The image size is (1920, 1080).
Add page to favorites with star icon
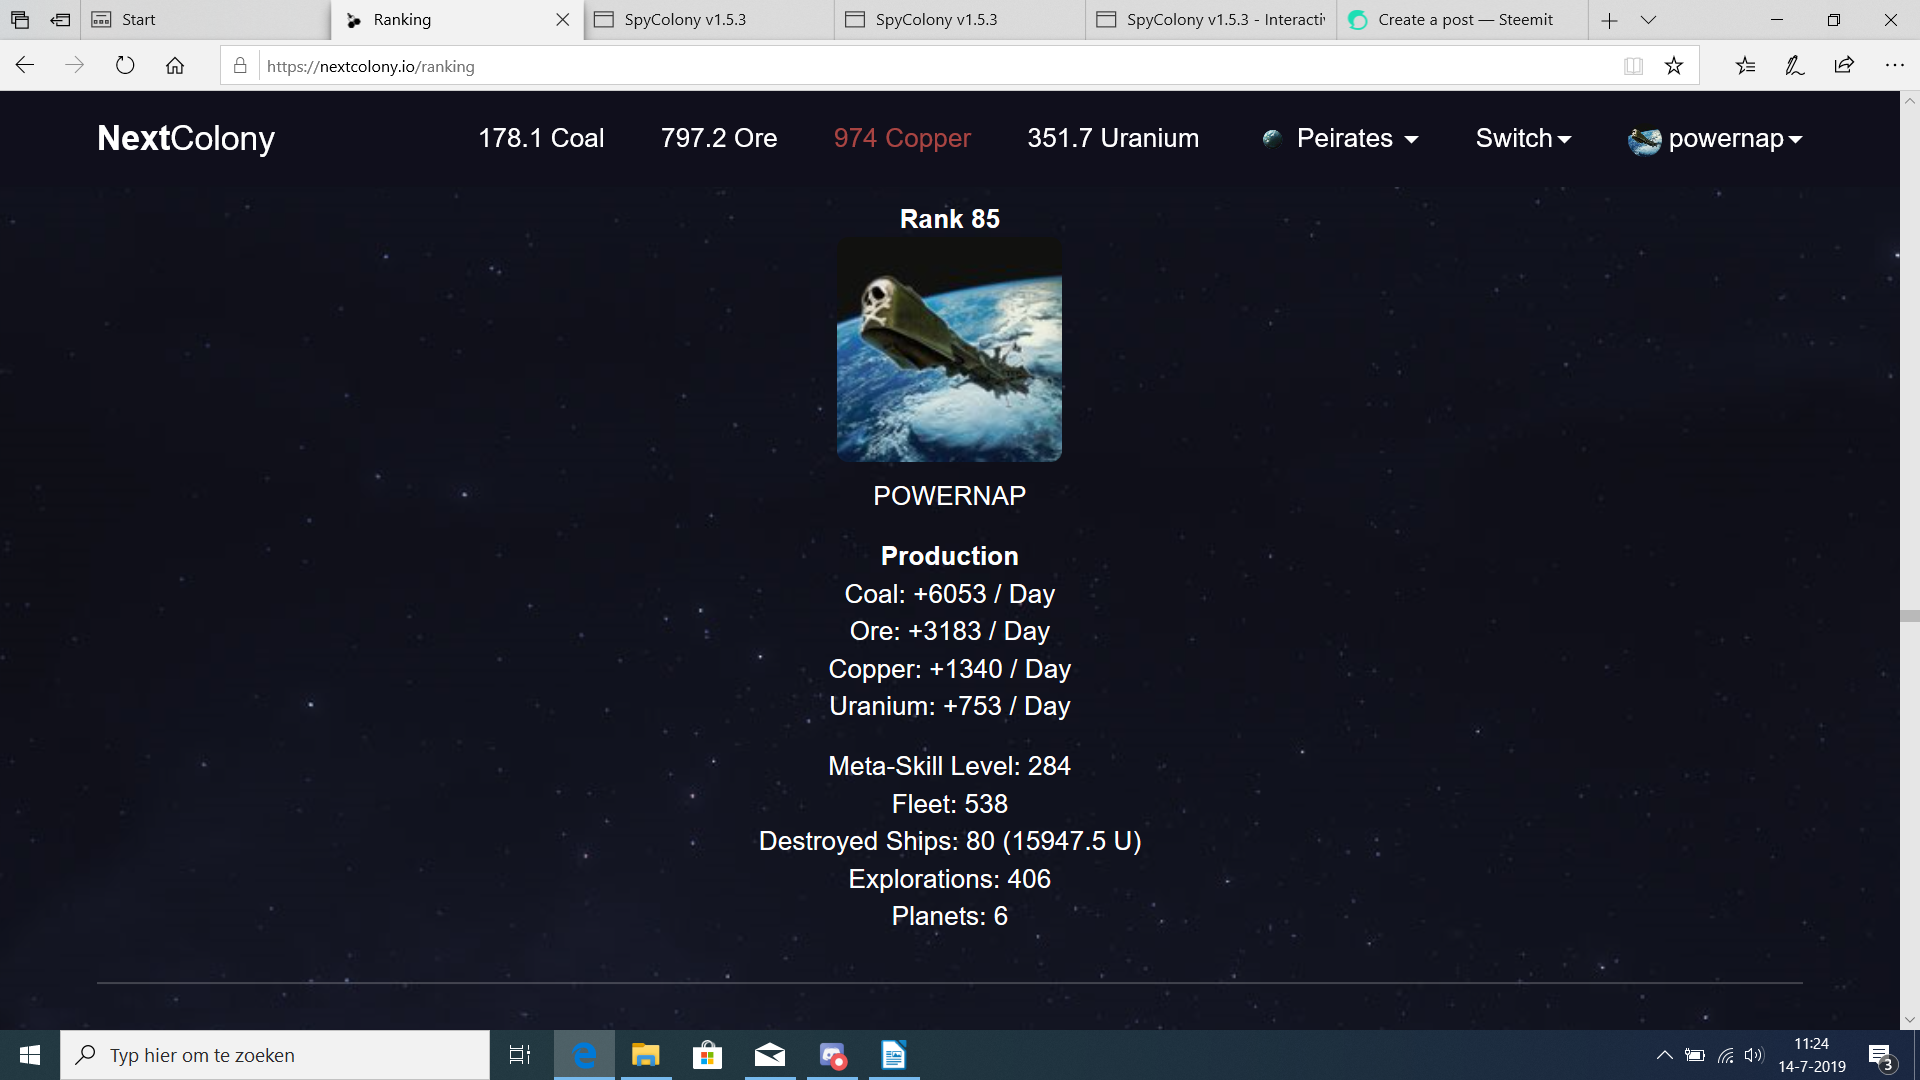pos(1674,66)
